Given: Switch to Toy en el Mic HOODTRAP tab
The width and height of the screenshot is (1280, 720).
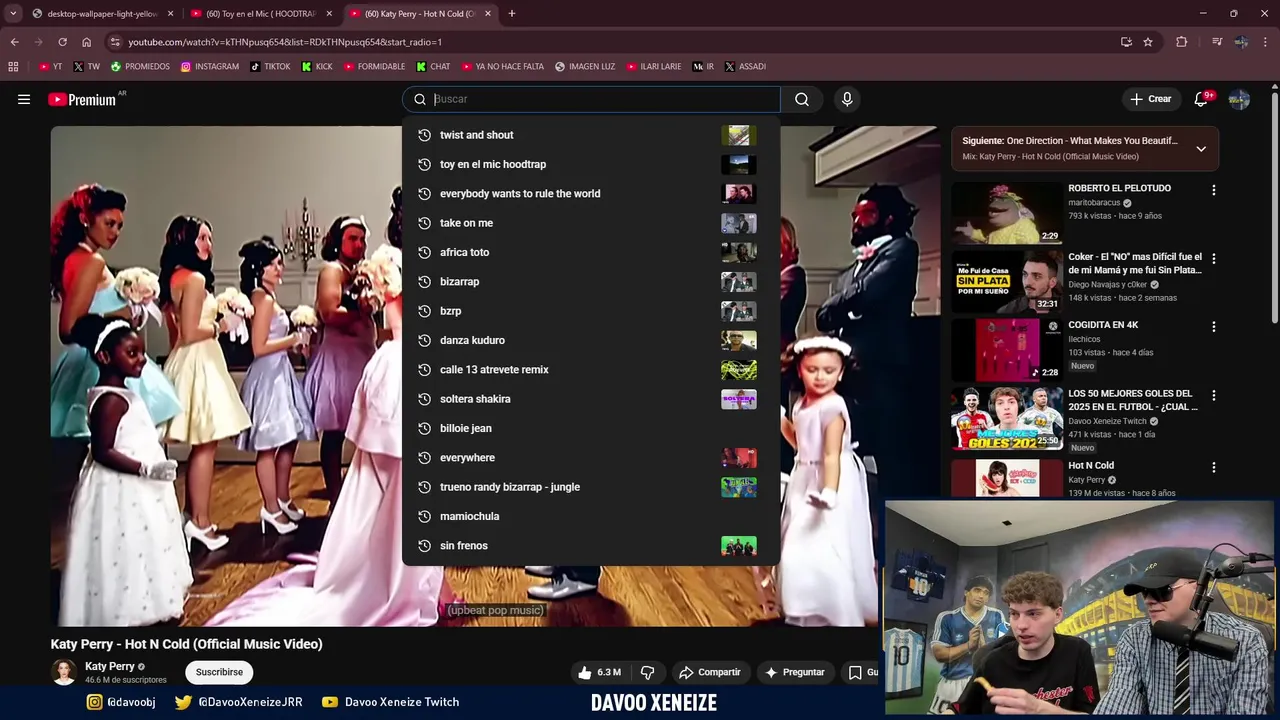Looking at the screenshot, I should pos(261,14).
